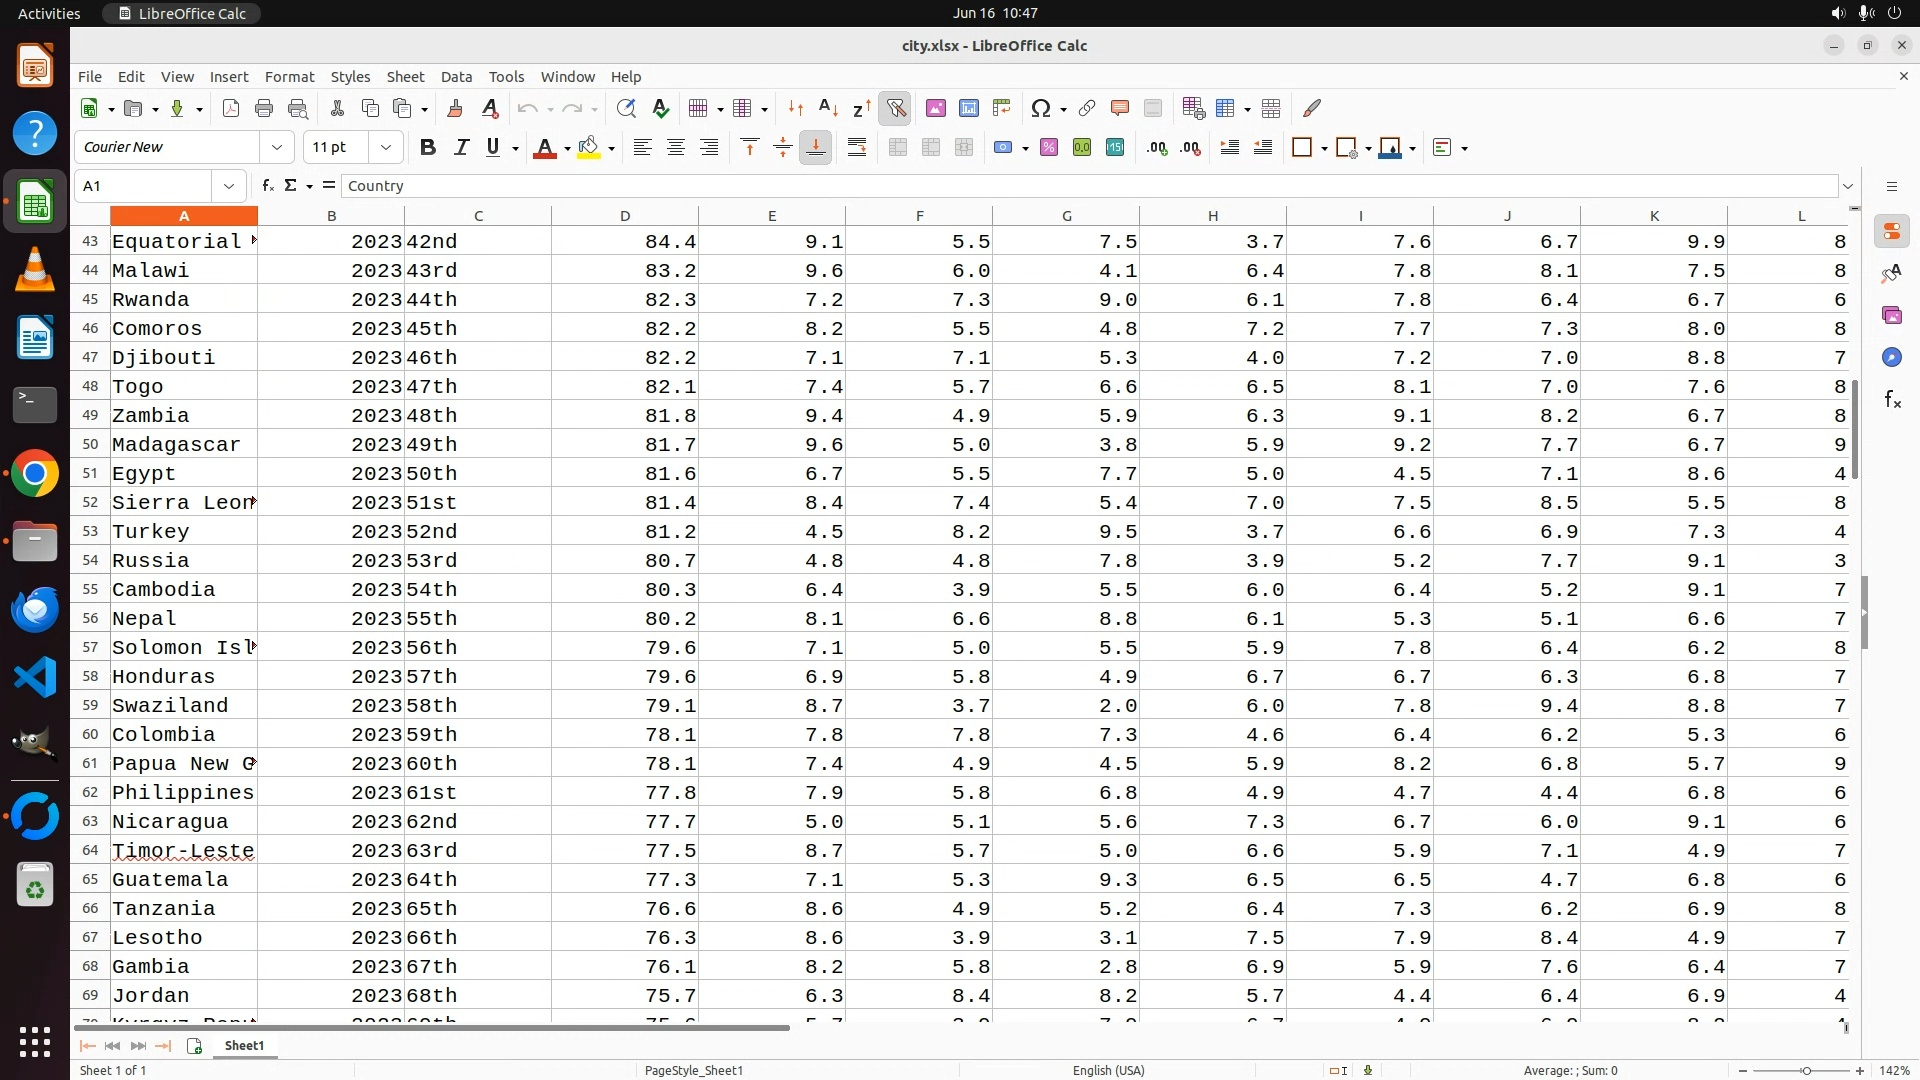
Task: Click the AutoFilter icon in toolbar
Action: tap(895, 108)
